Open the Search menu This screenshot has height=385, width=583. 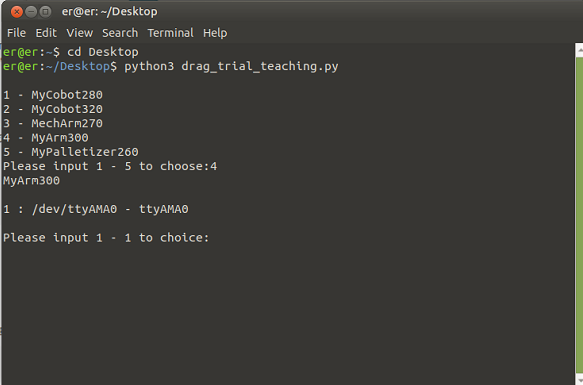coord(120,33)
